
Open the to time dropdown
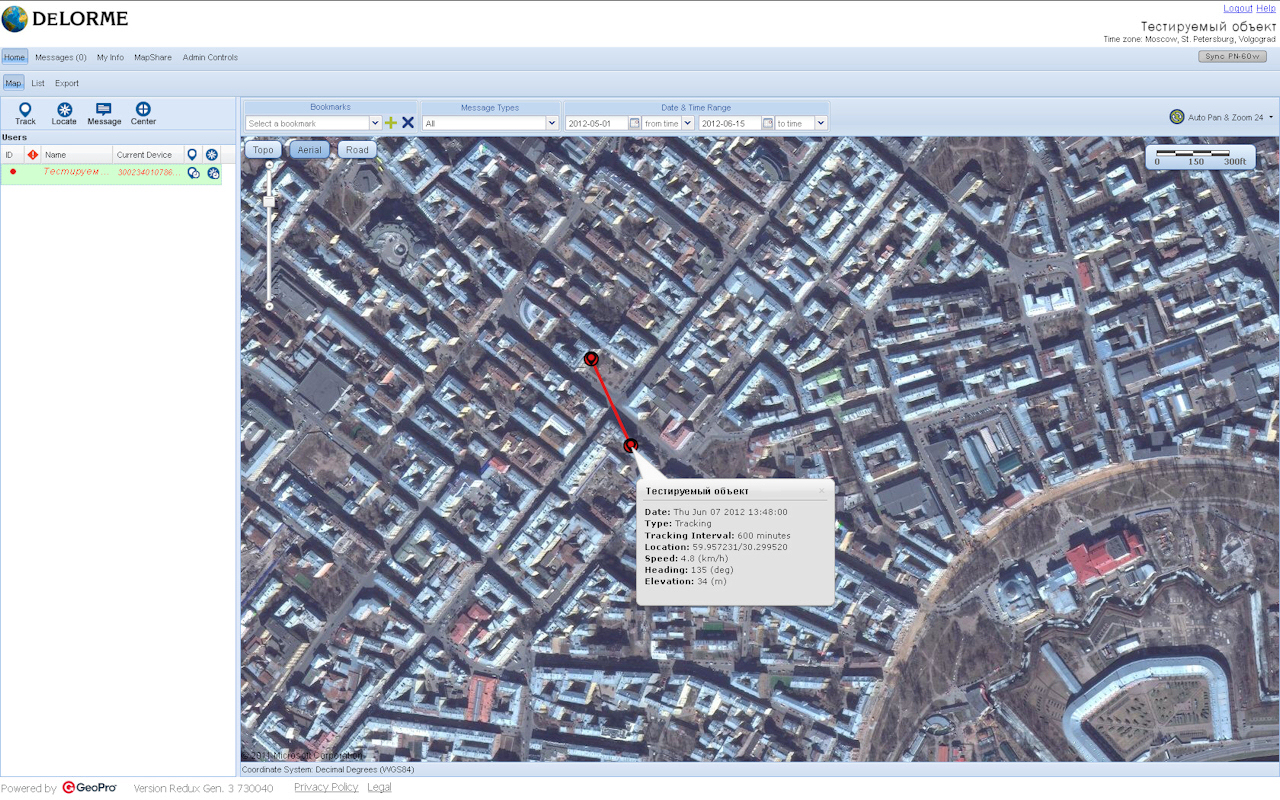tap(821, 123)
